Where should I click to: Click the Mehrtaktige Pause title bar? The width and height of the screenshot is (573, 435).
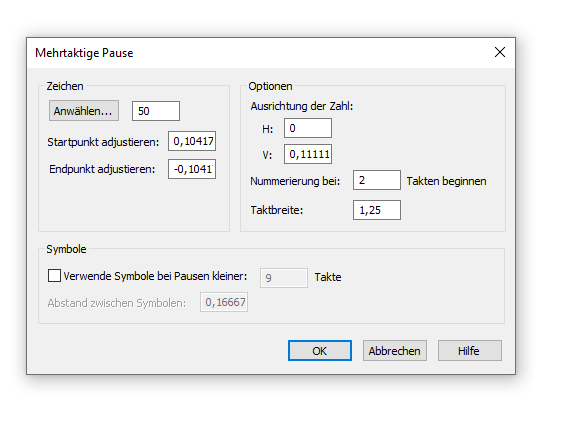coord(256,53)
